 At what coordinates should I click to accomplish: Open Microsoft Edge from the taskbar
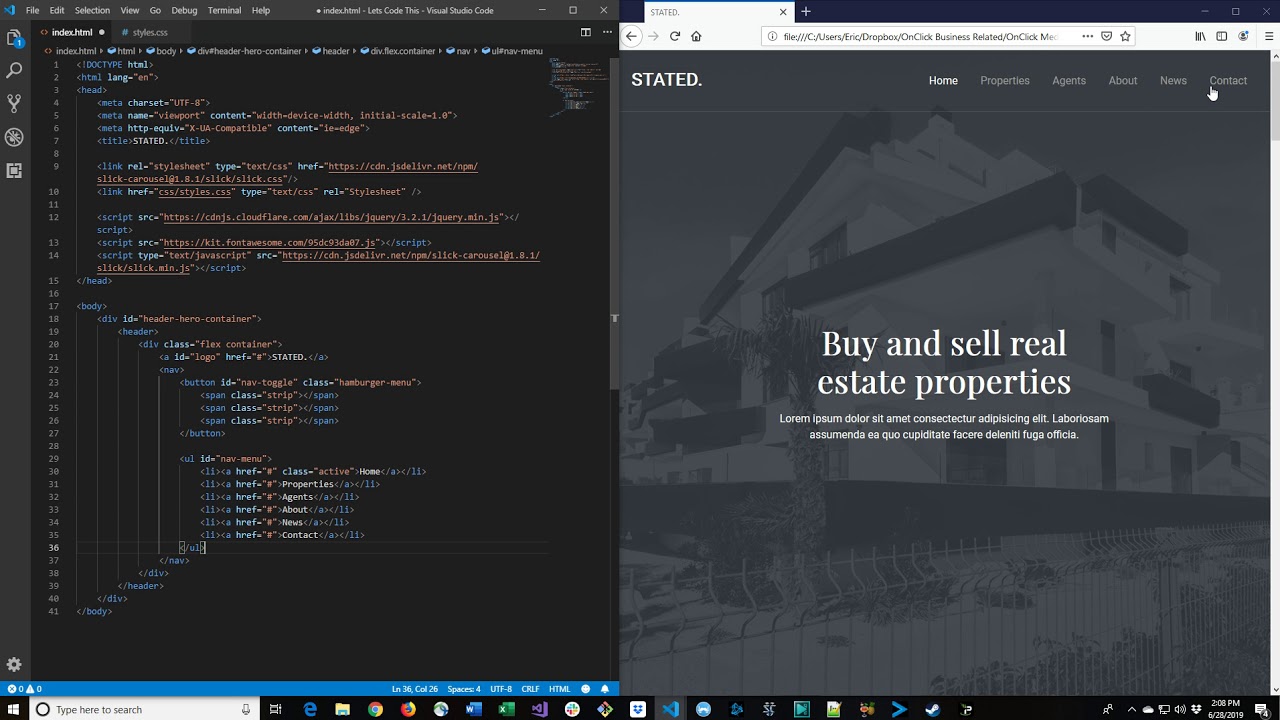pyautogui.click(x=310, y=709)
